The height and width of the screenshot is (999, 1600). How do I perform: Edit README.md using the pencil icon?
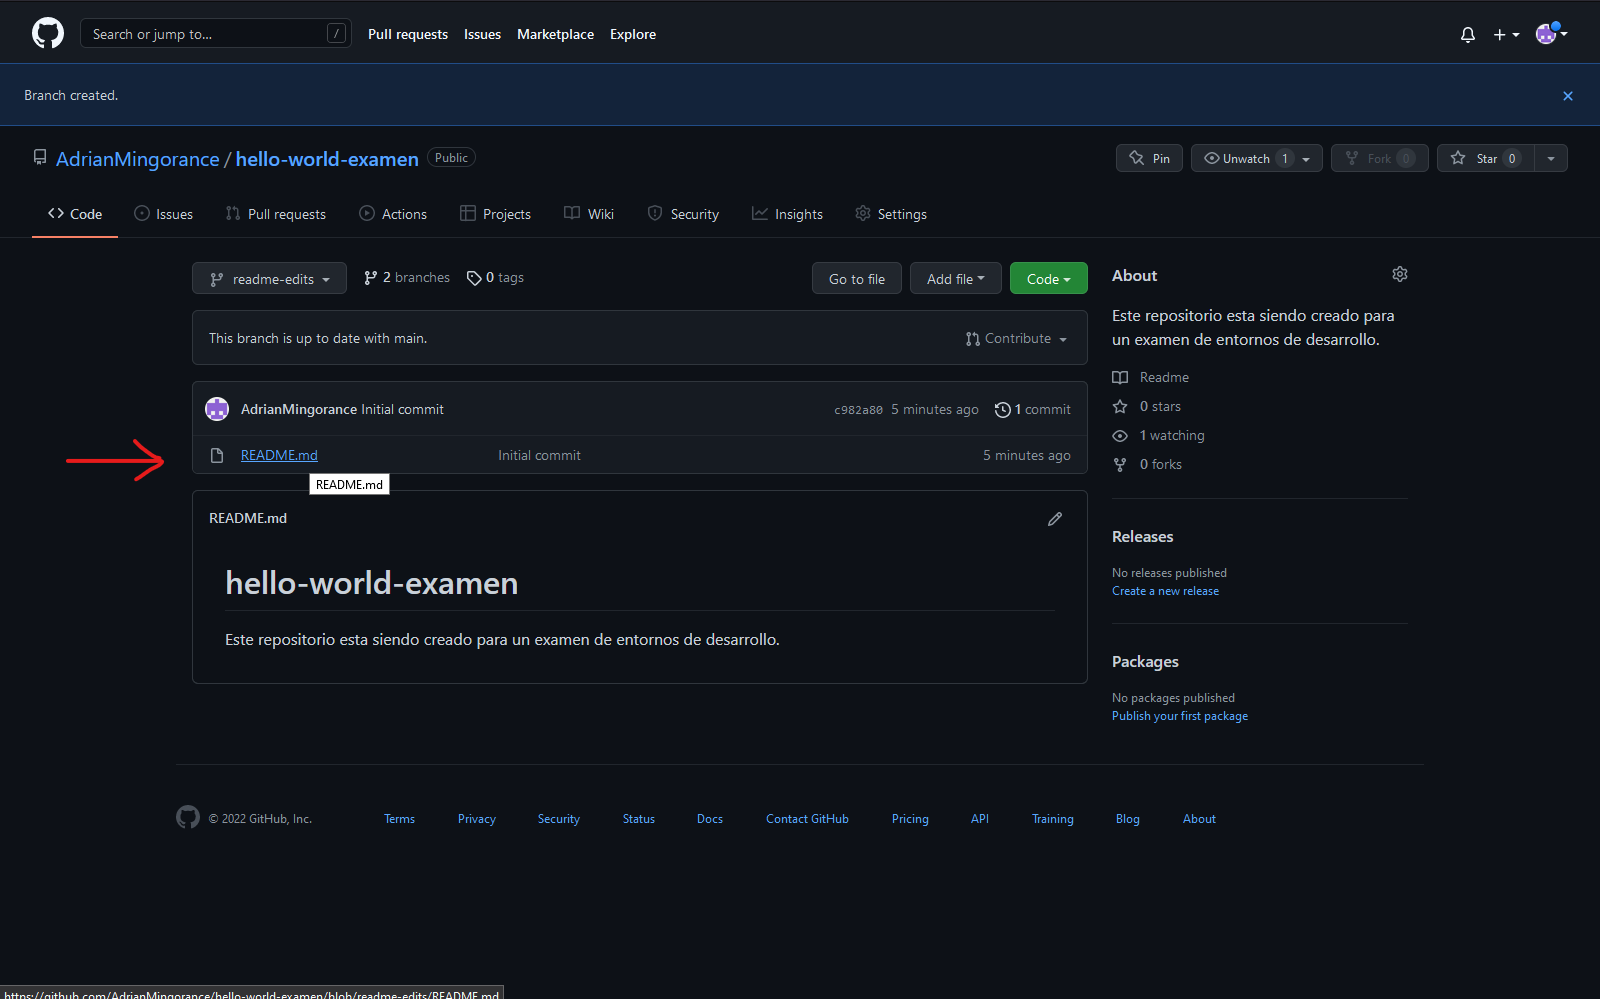(x=1054, y=518)
